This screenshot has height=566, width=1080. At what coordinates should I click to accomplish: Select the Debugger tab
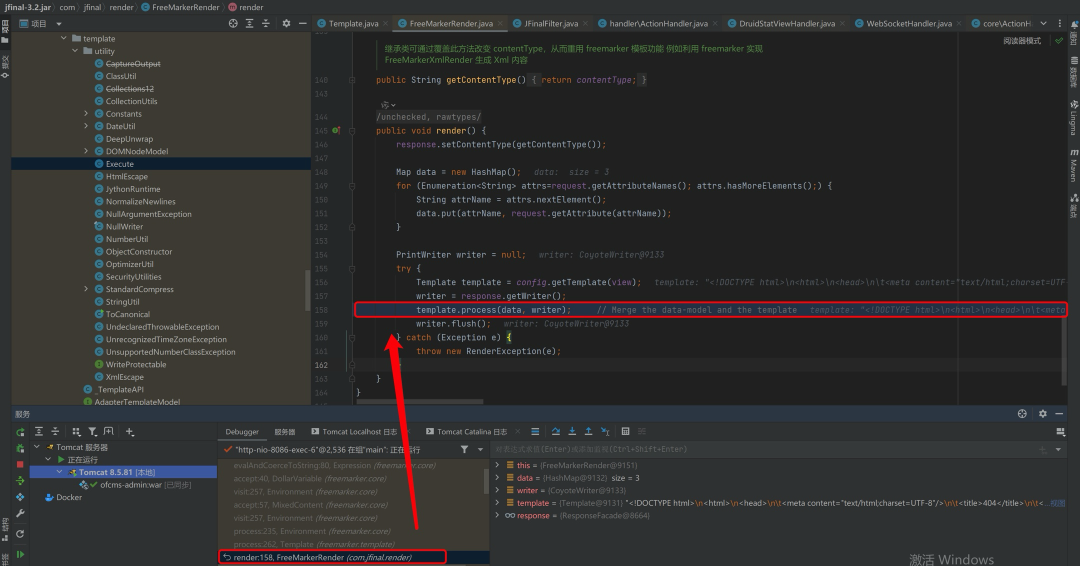click(x=242, y=432)
